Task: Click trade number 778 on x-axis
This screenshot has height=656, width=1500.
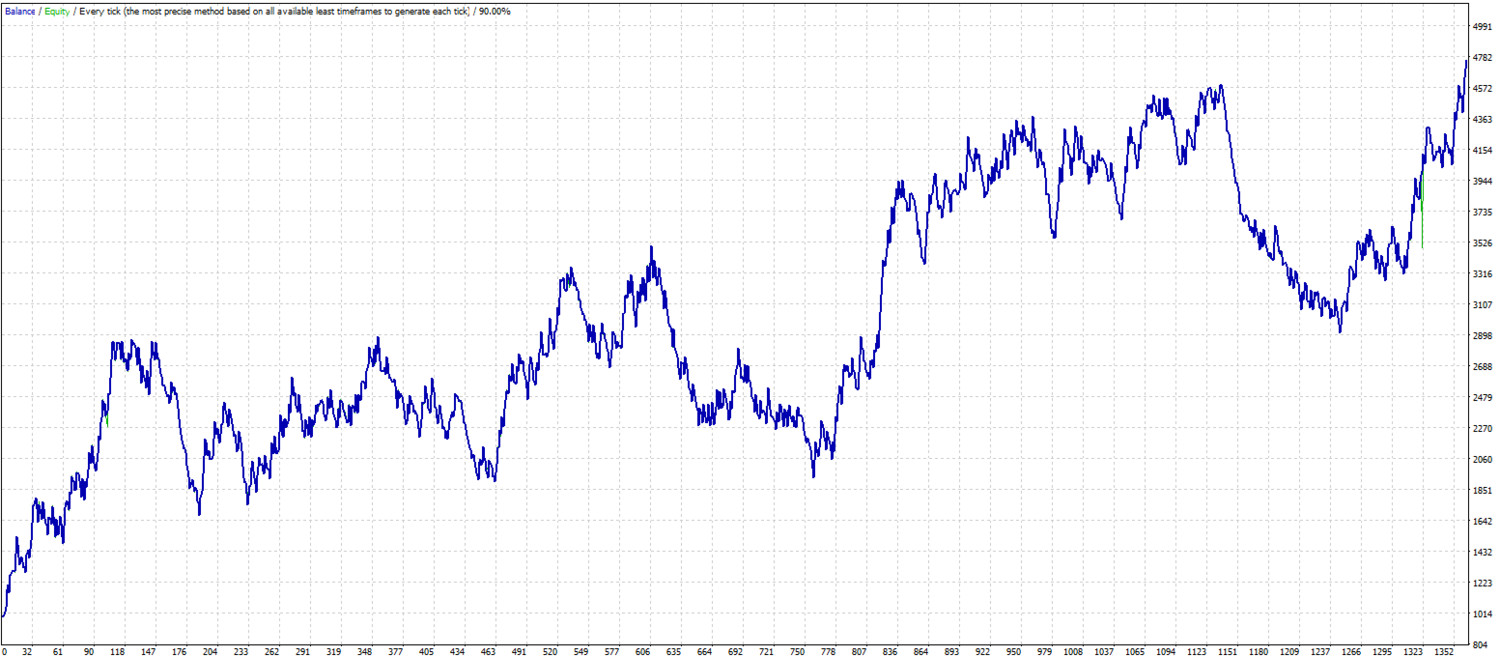Action: point(826,650)
